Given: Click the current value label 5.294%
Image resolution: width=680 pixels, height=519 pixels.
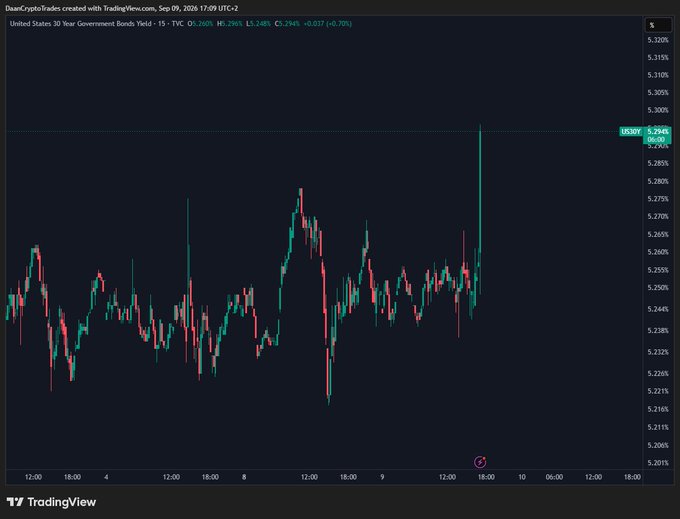Looking at the screenshot, I should (658, 132).
